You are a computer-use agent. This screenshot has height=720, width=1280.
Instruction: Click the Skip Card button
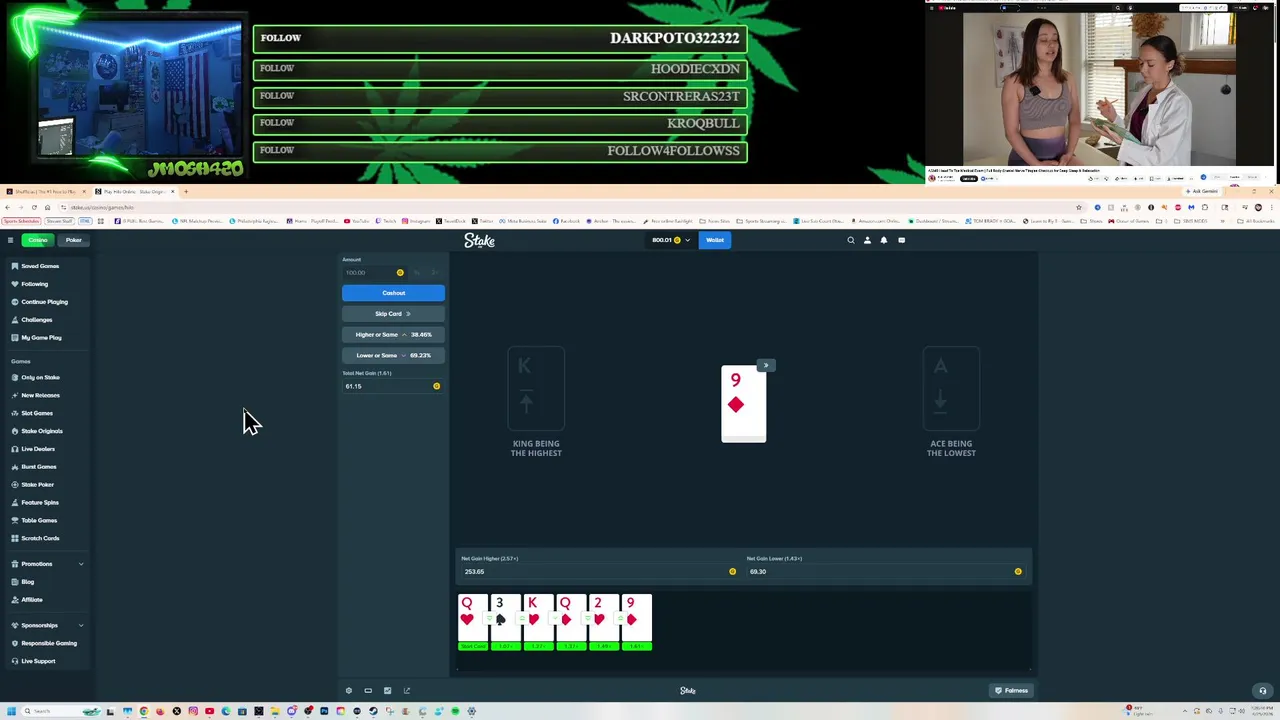tap(393, 314)
